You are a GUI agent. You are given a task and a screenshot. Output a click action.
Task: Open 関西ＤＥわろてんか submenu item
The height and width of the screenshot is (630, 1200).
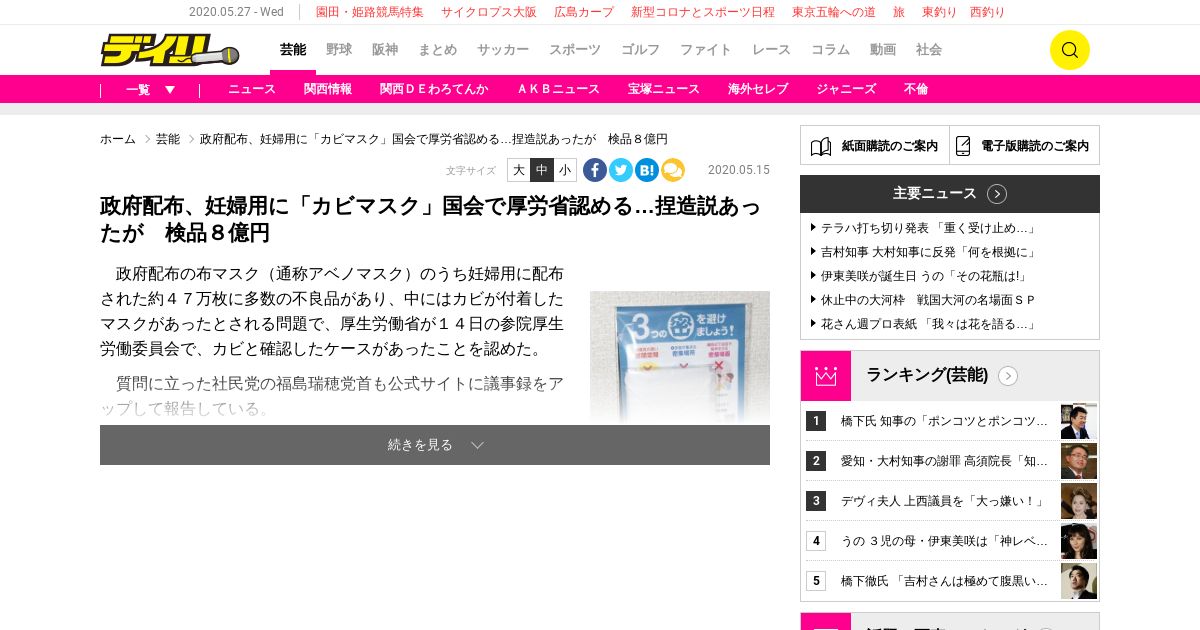(434, 89)
